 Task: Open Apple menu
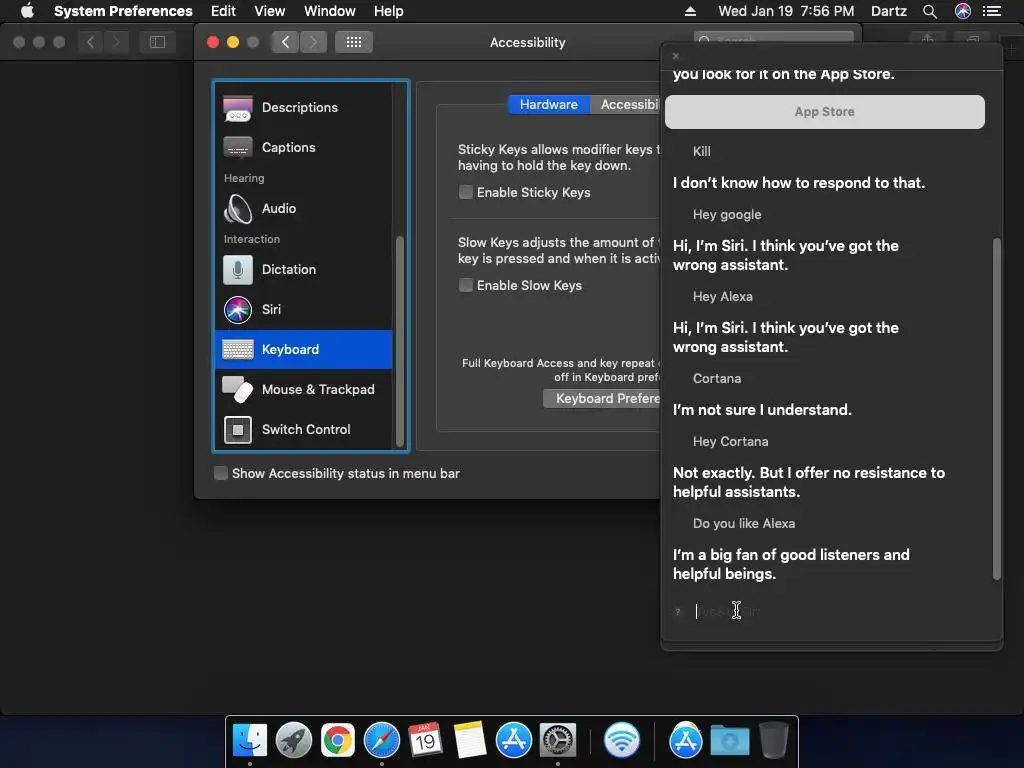(x=27, y=11)
